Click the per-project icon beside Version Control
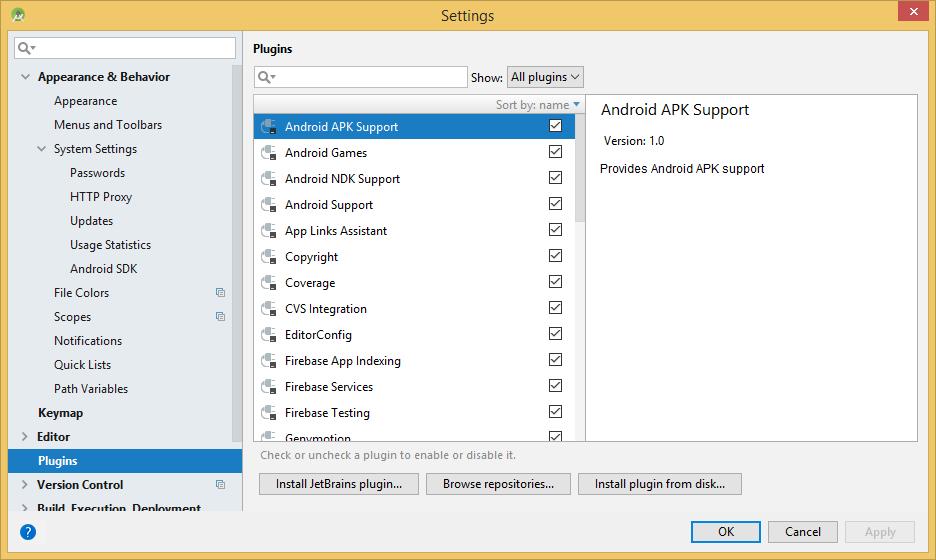 [x=220, y=484]
